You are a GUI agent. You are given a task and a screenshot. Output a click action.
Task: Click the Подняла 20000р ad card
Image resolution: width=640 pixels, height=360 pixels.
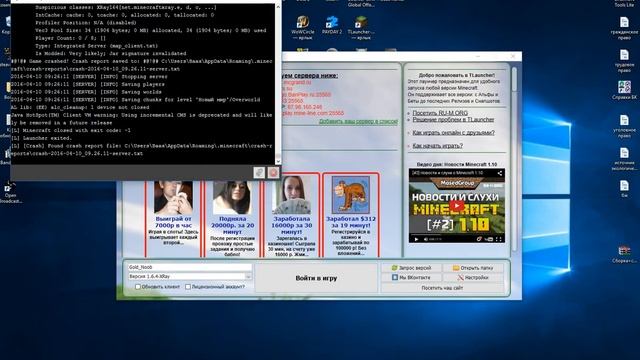tap(232, 218)
